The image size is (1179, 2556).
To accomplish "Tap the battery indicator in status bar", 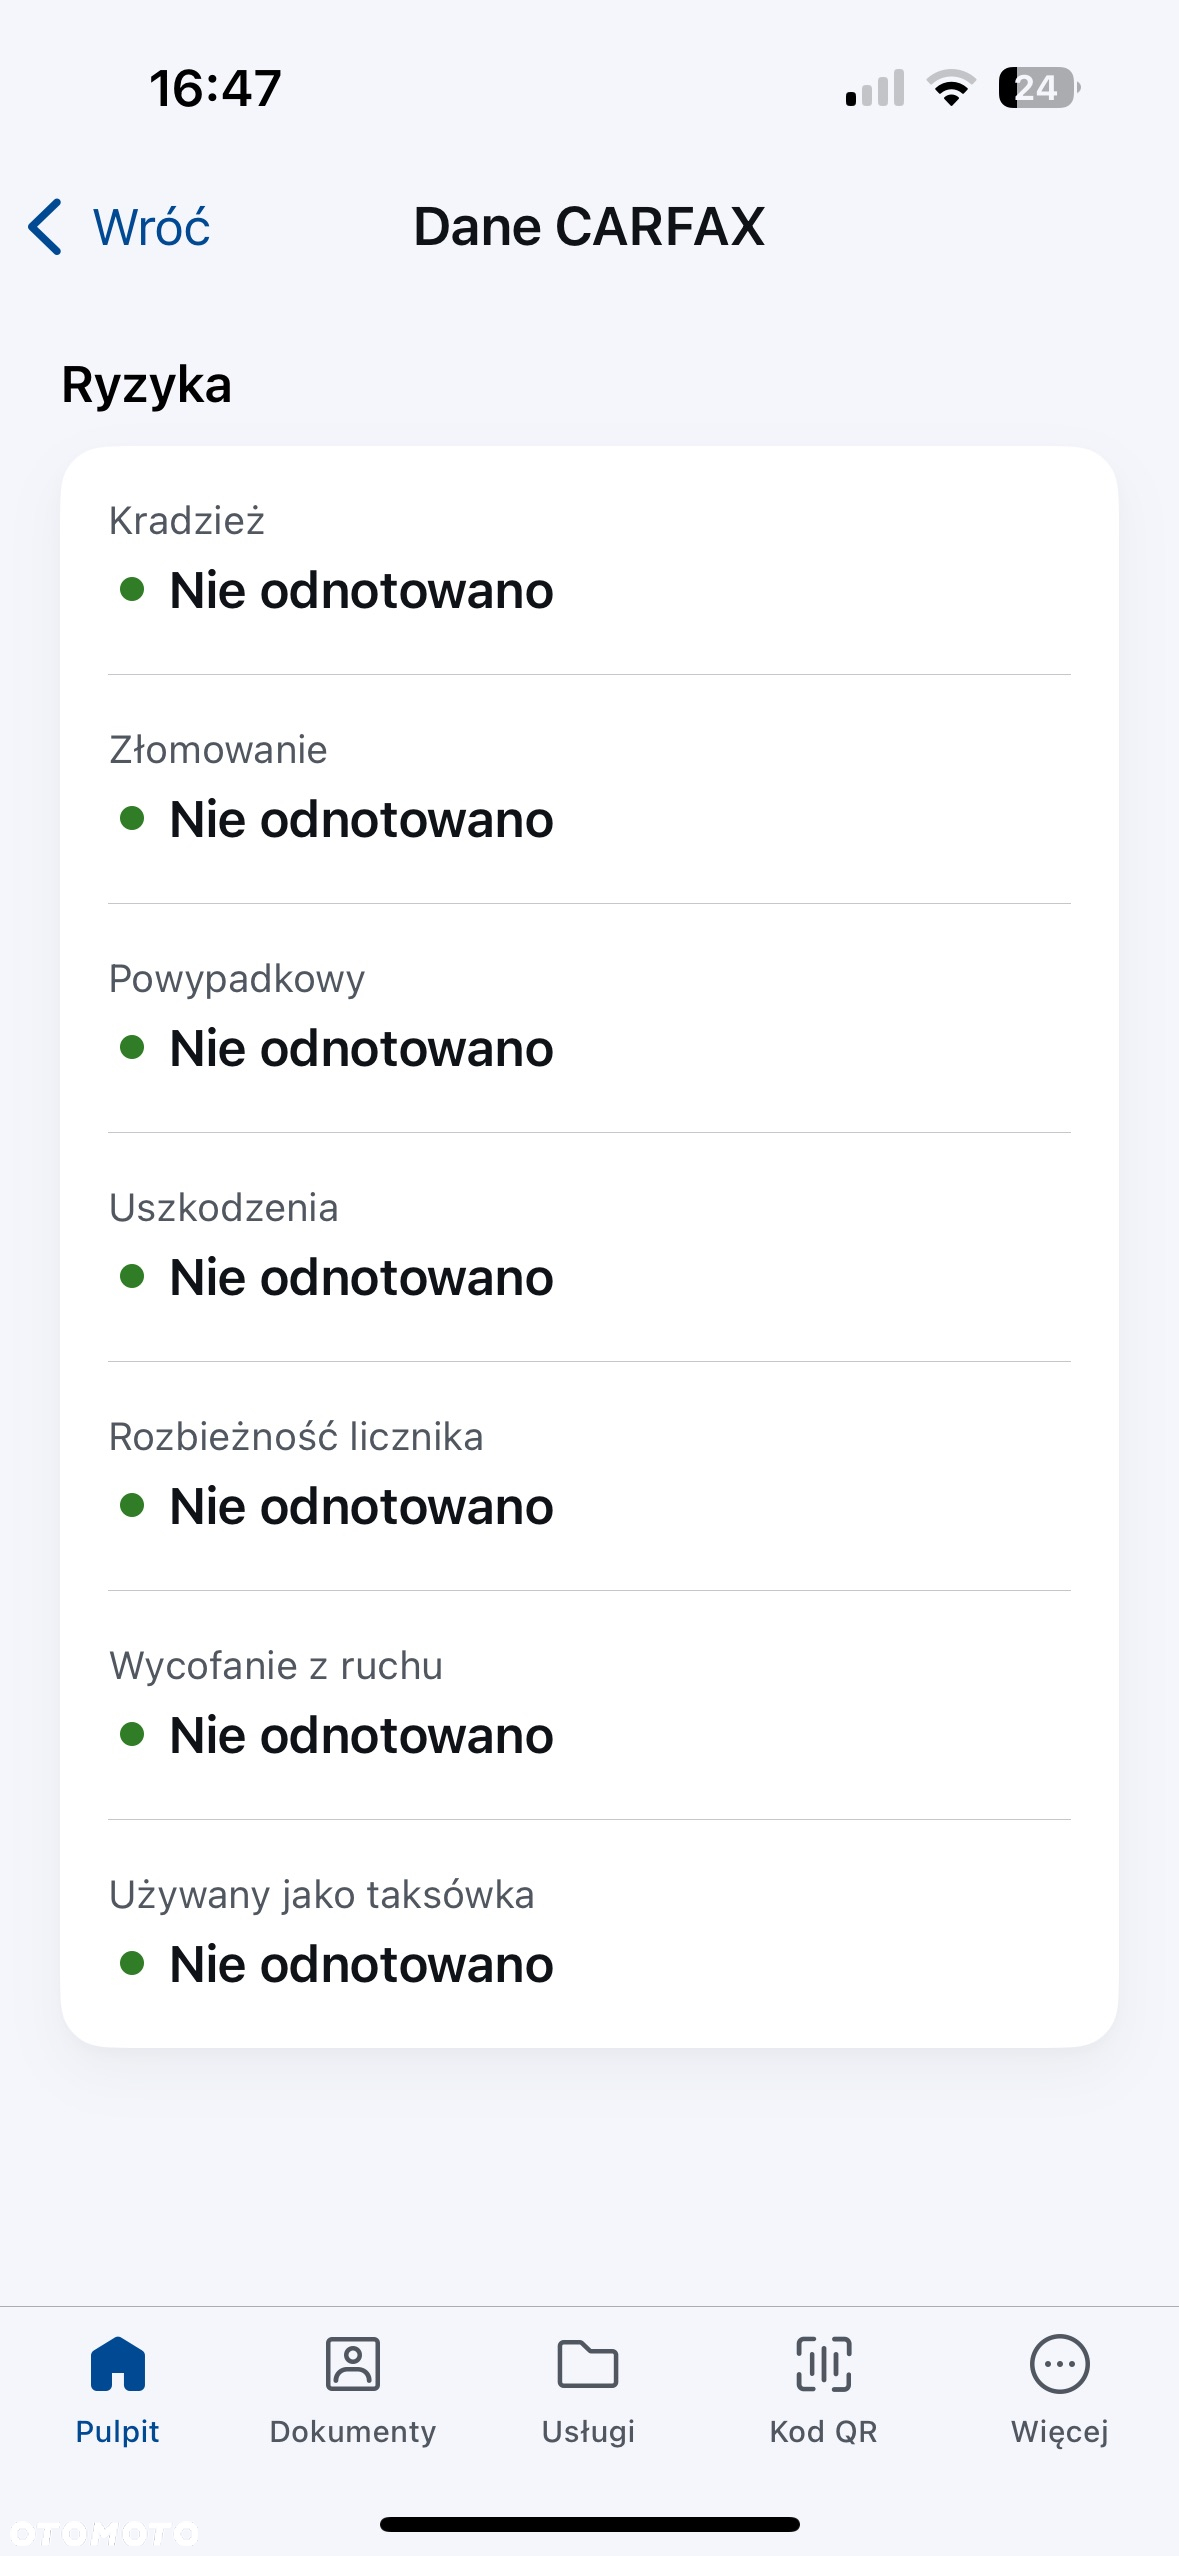I will tap(1039, 88).
